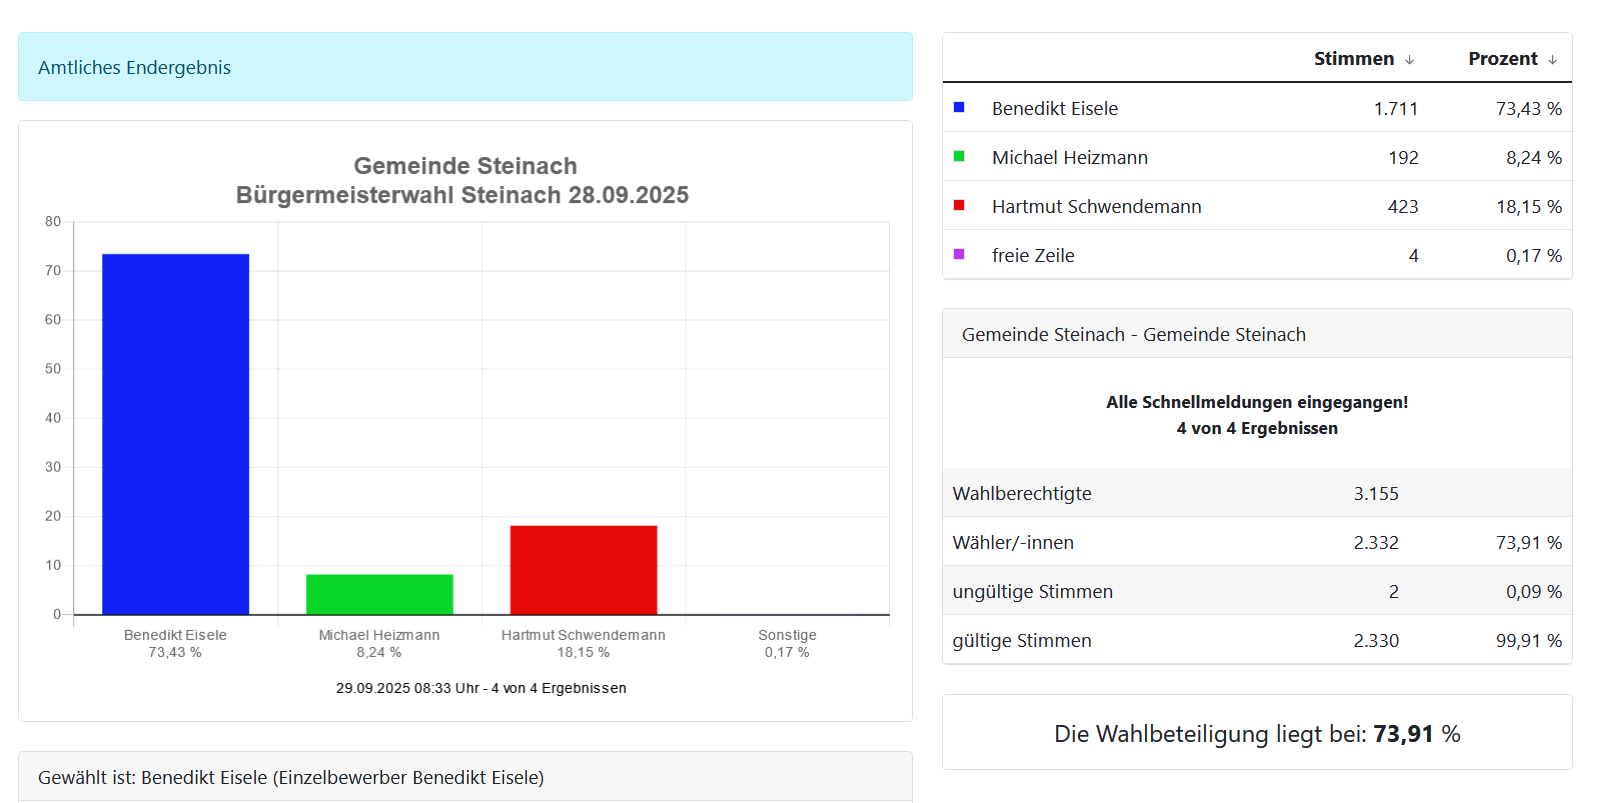Click the Prozent column header
The height and width of the screenshot is (803, 1598).
(x=1502, y=59)
